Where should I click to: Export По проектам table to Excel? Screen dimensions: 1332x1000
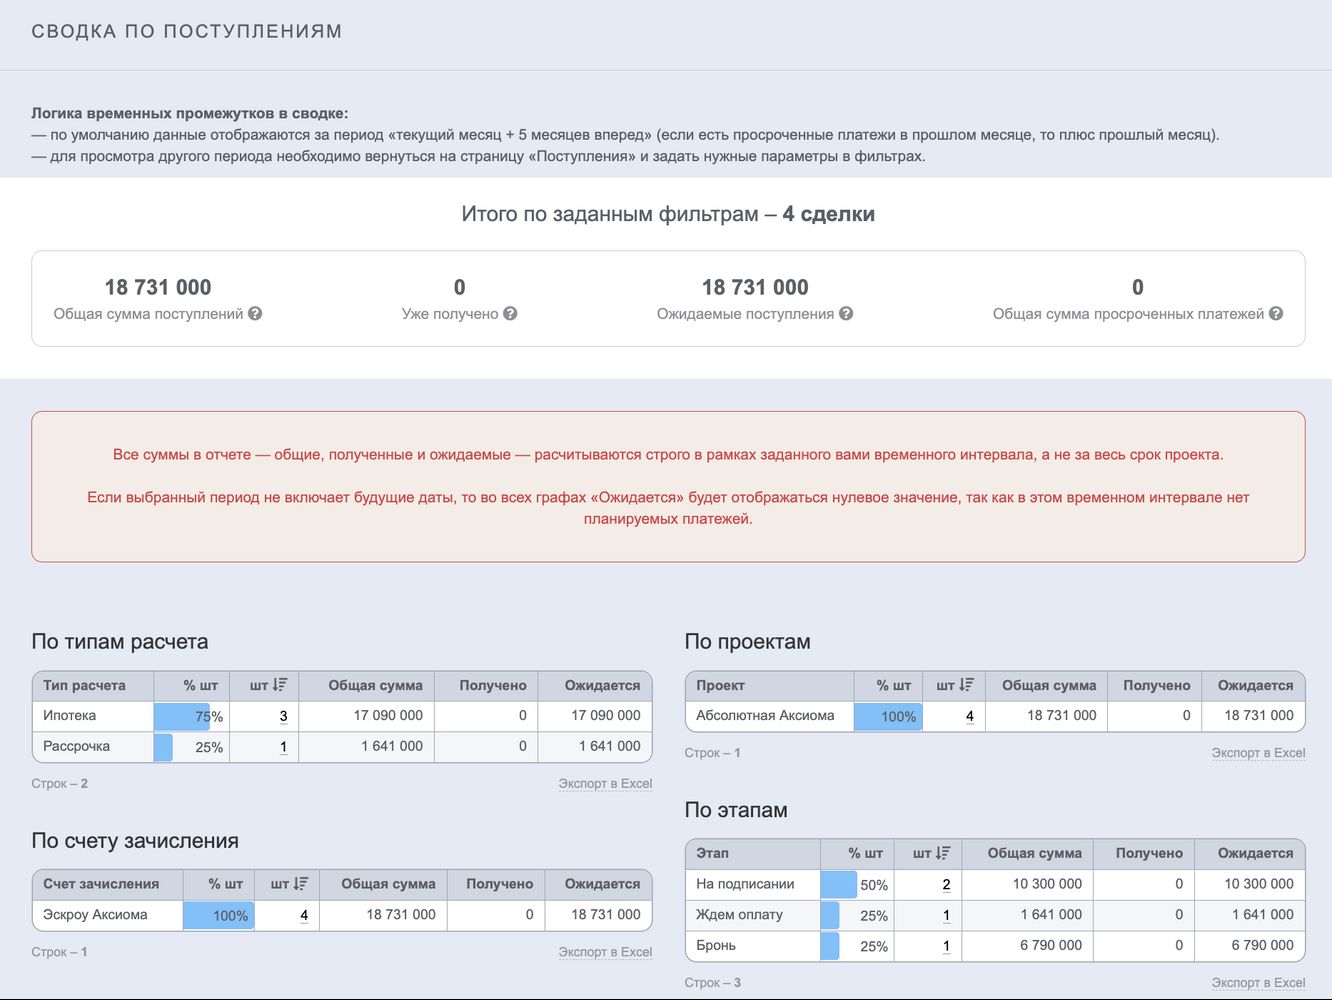[1258, 753]
